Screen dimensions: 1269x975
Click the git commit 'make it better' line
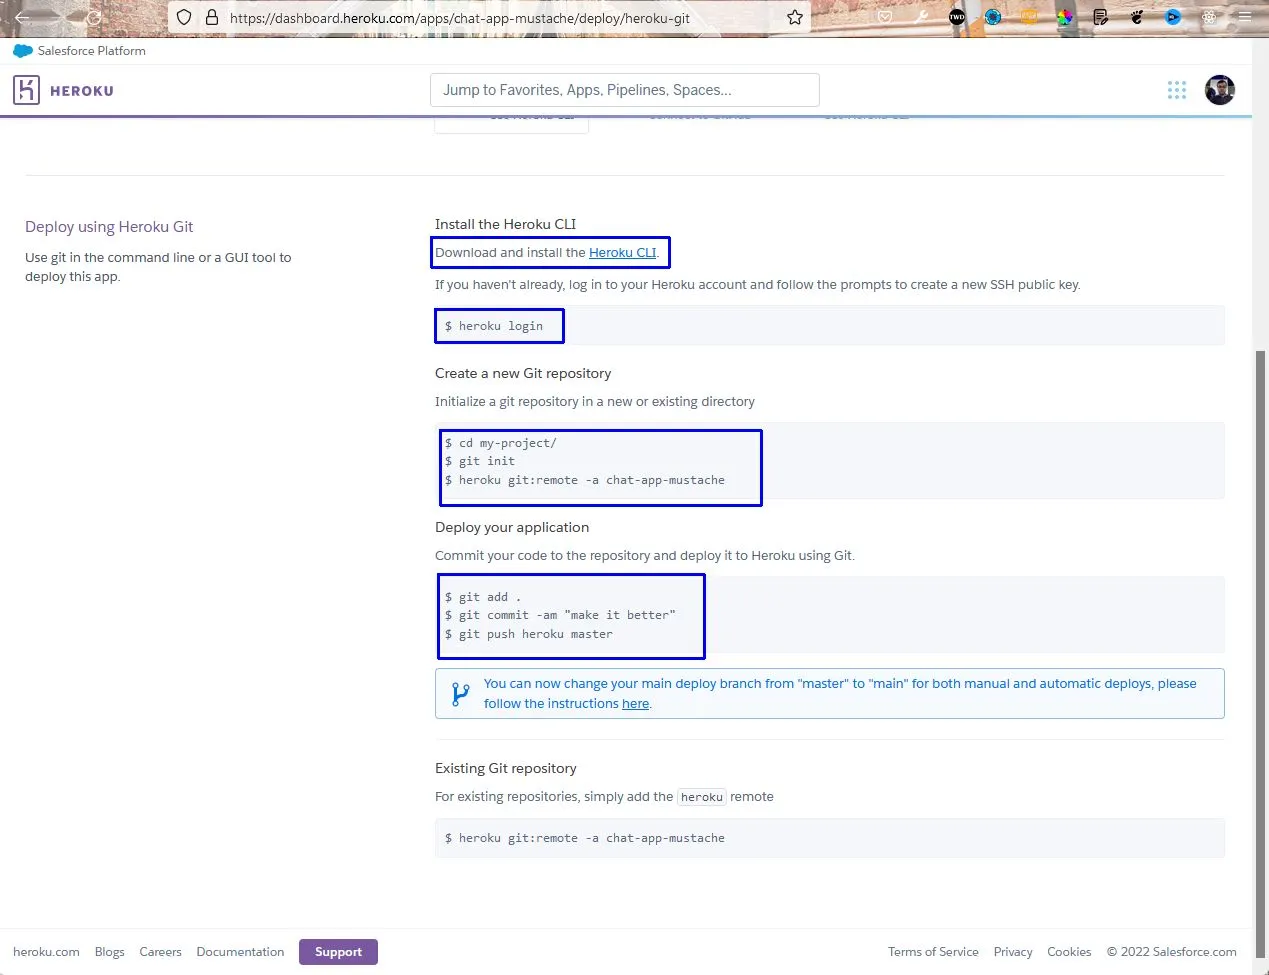click(560, 615)
